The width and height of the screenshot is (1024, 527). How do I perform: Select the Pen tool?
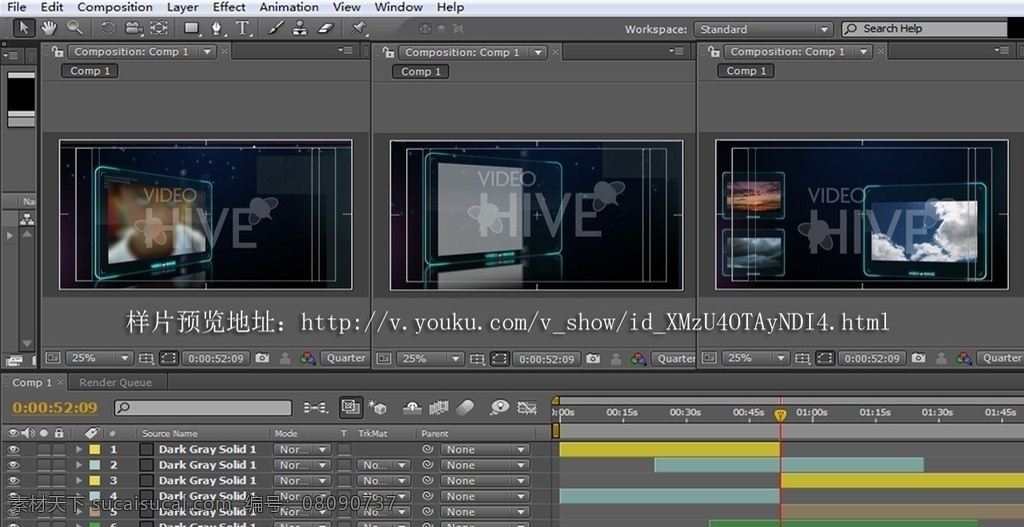coord(217,28)
